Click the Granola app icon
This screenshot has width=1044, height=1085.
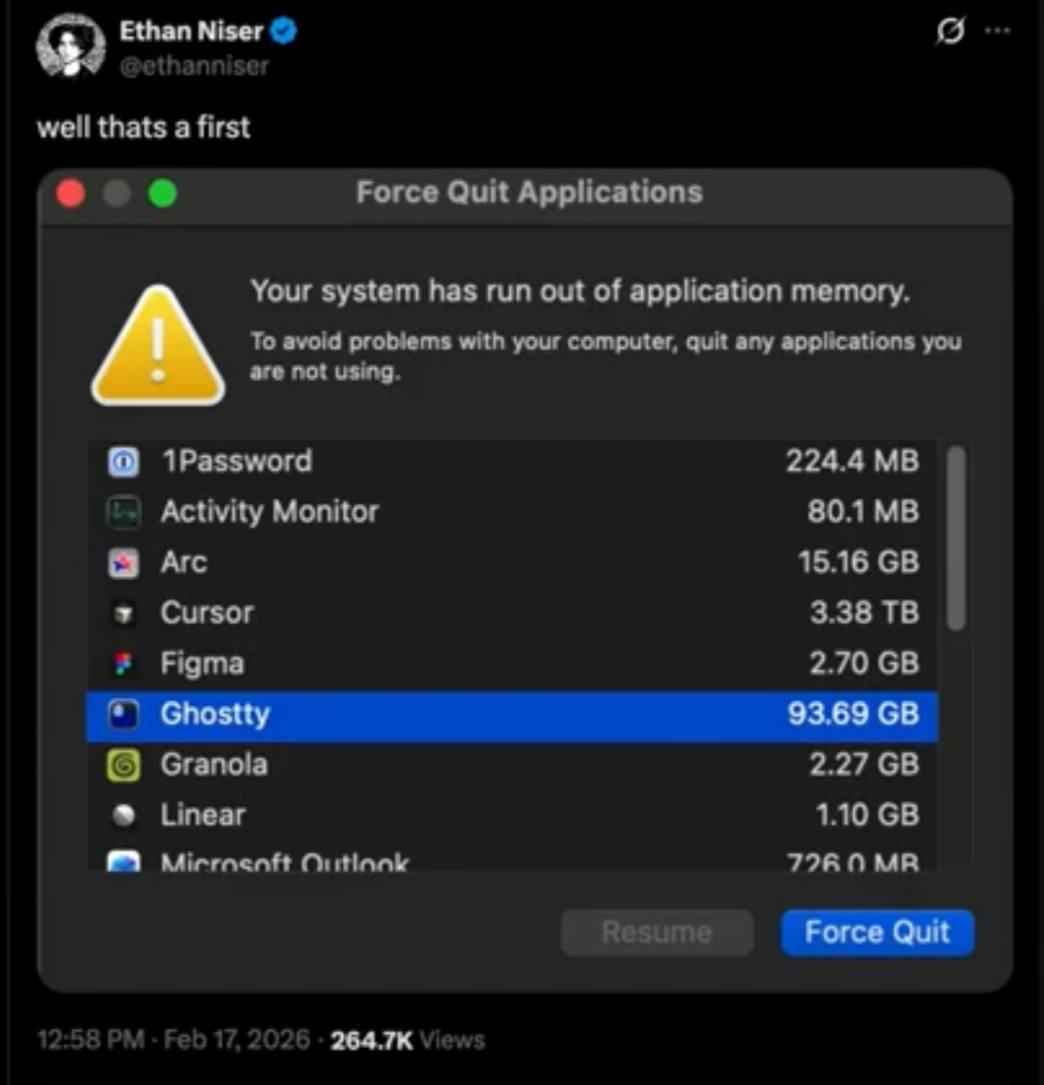pos(123,765)
